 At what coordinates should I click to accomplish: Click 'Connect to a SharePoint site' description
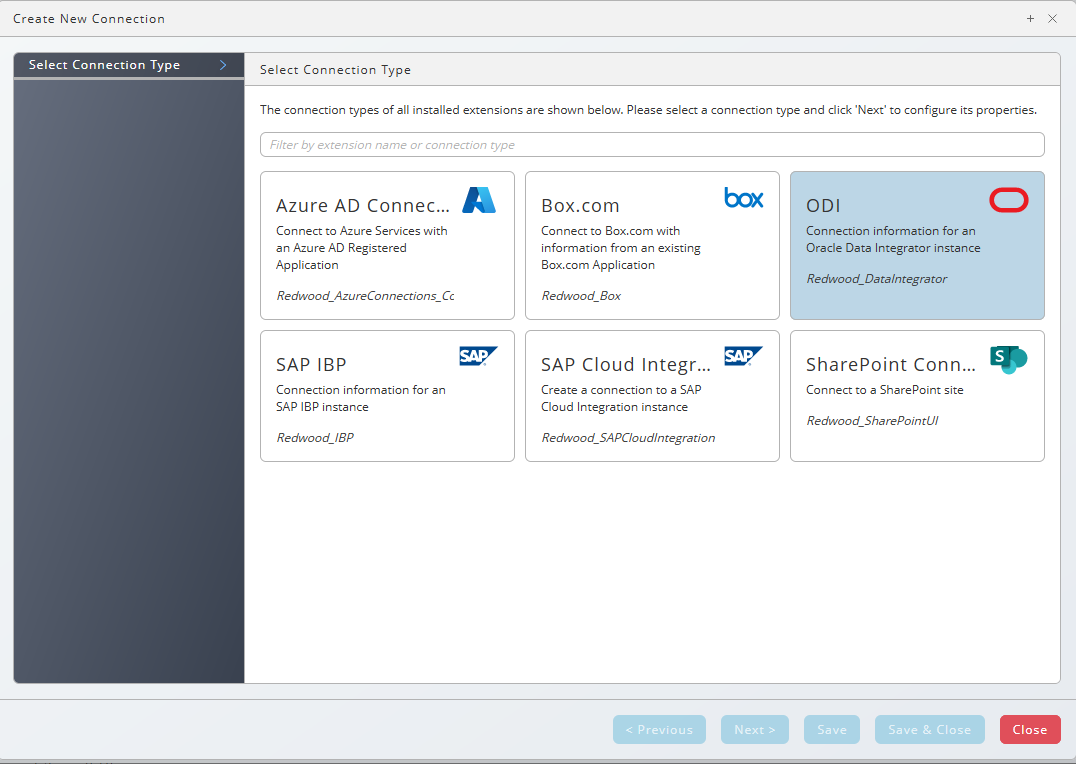click(x=885, y=390)
